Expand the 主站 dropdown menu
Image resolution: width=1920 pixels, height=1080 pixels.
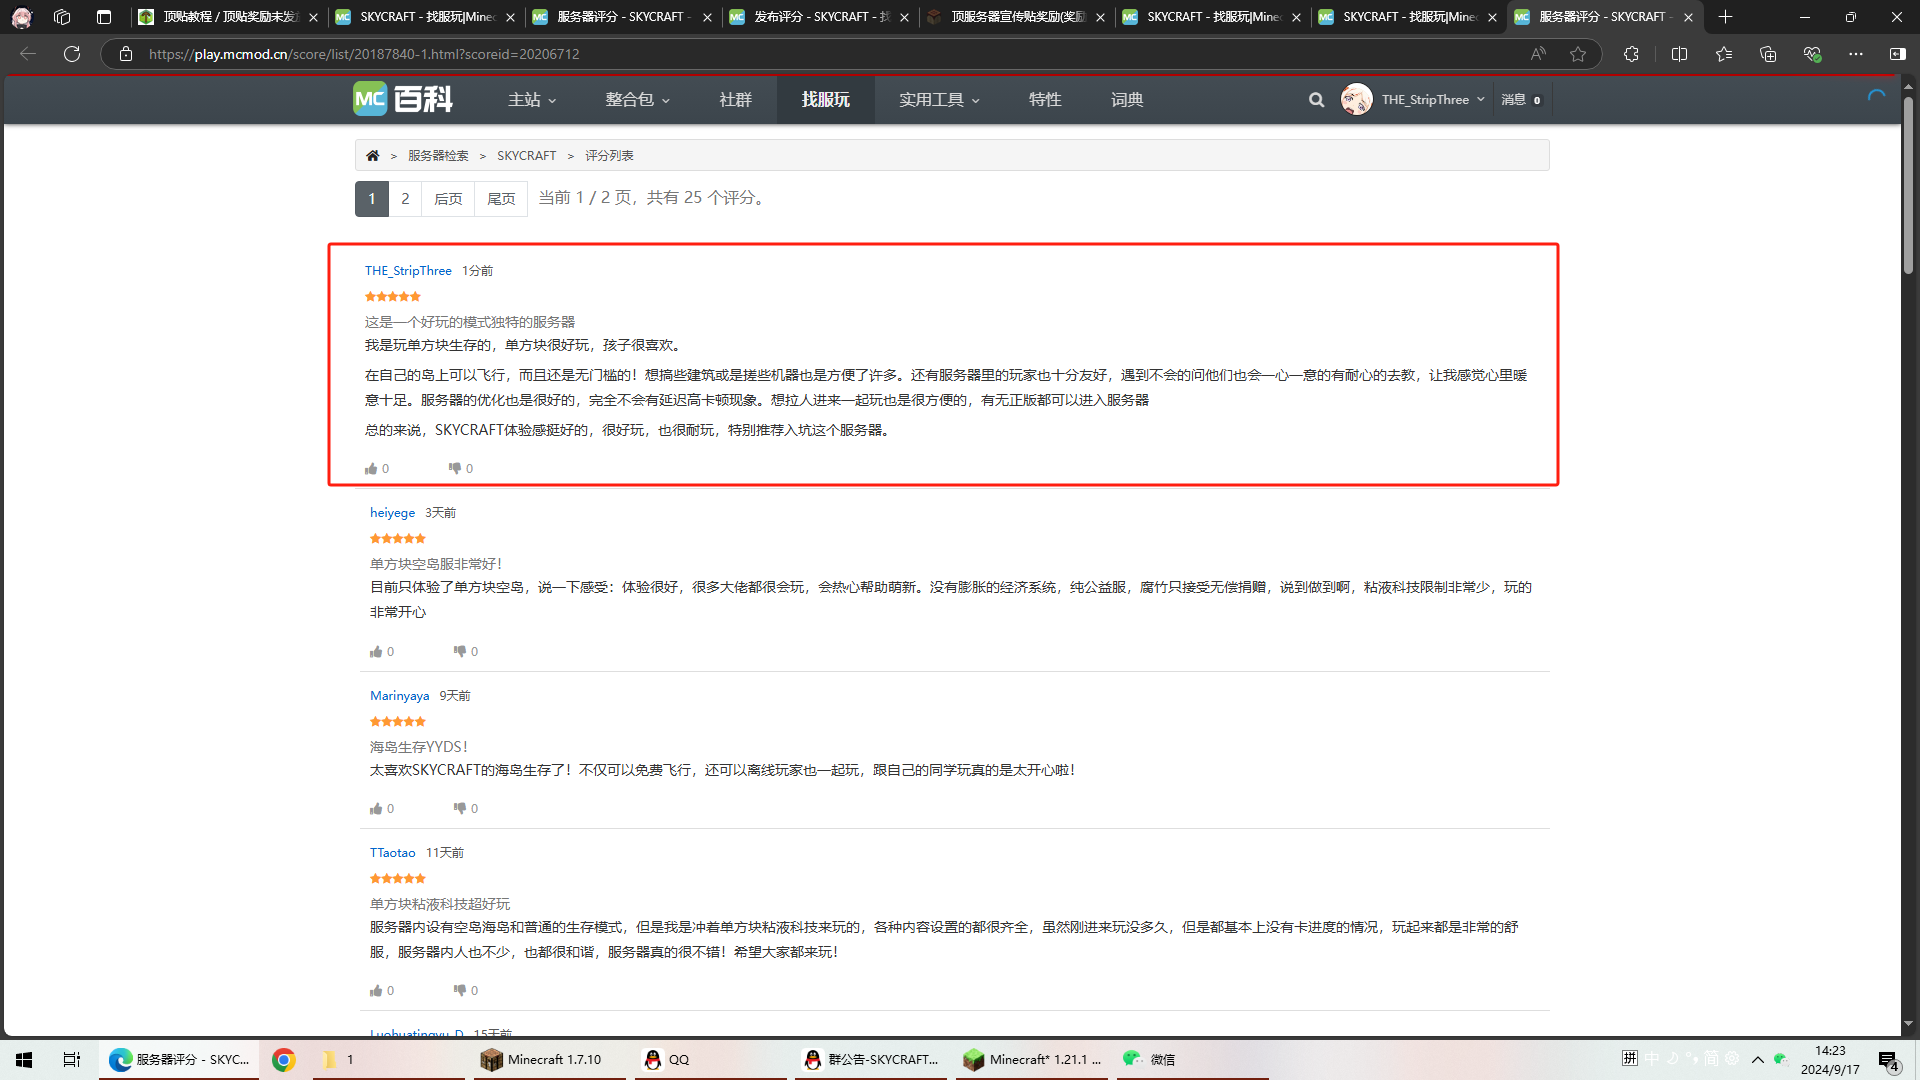(x=532, y=100)
